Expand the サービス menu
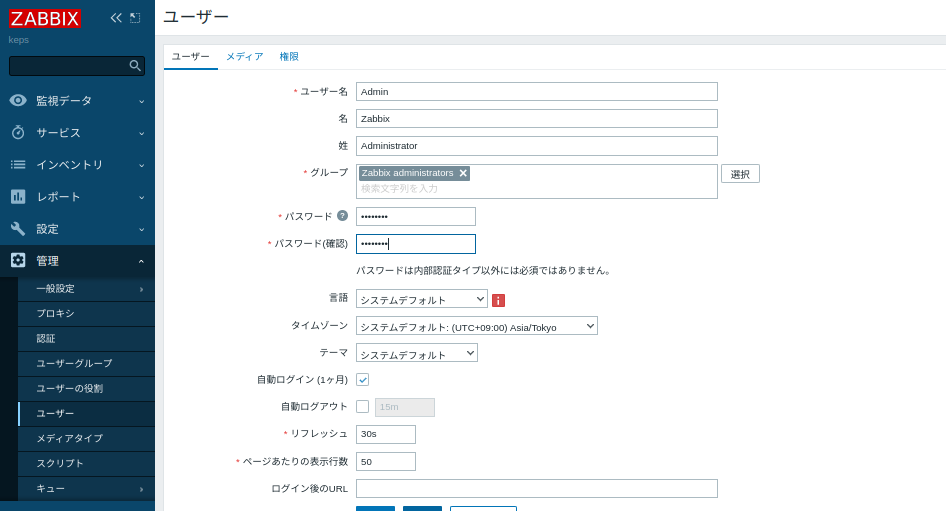946x511 pixels. point(141,133)
